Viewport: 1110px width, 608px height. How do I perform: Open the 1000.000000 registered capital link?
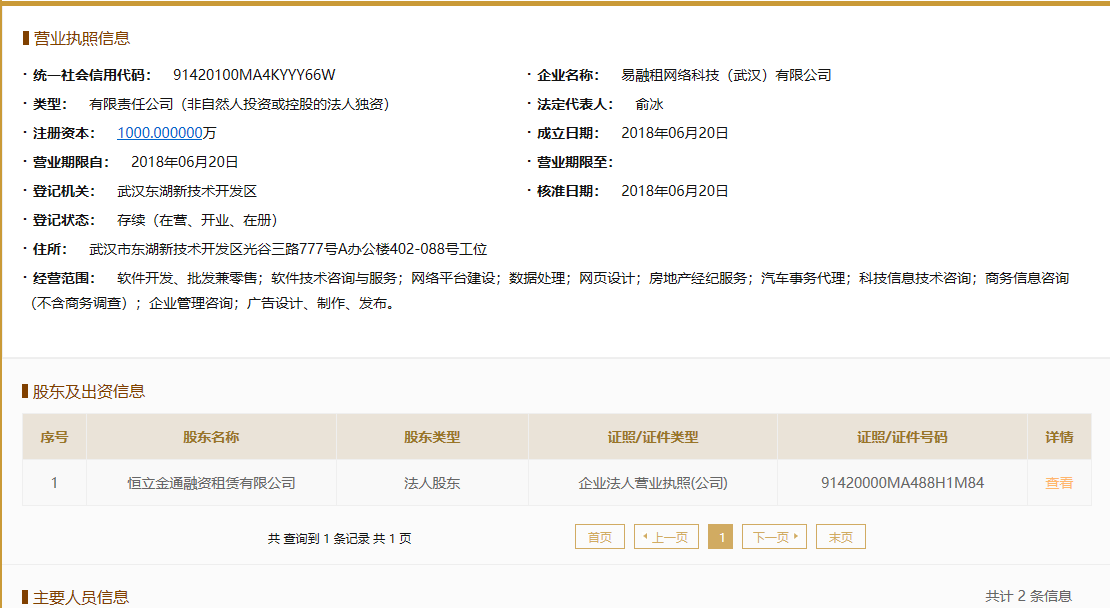[160, 133]
